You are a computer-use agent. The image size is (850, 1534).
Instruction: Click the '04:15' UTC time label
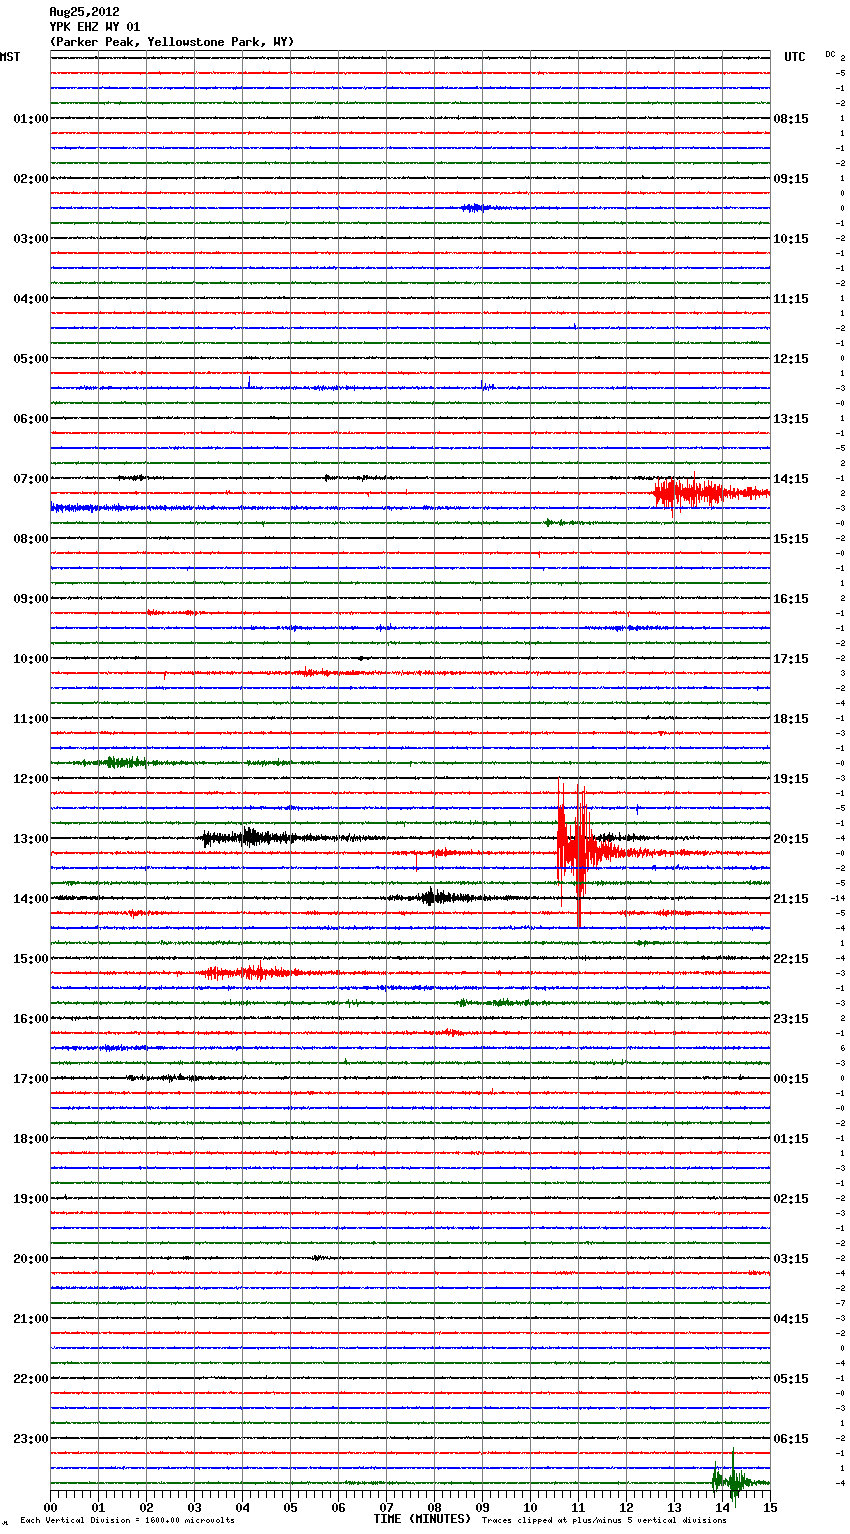coord(791,1319)
